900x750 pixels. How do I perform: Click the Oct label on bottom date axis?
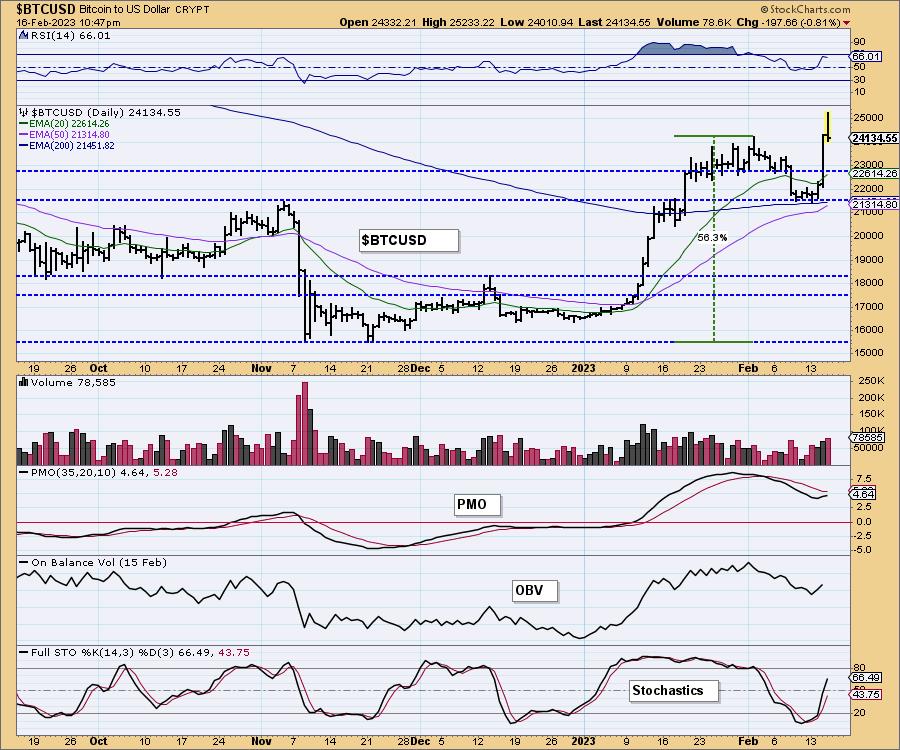(98, 741)
